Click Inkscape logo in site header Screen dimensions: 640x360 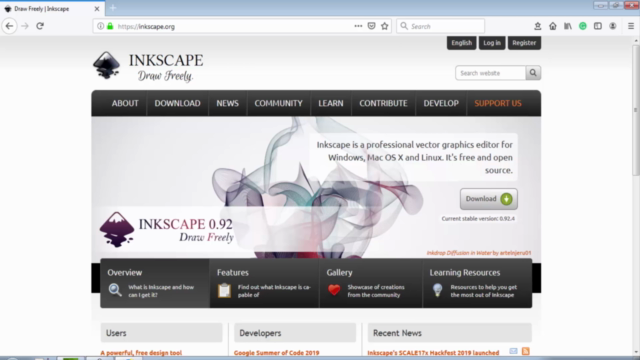148,67
